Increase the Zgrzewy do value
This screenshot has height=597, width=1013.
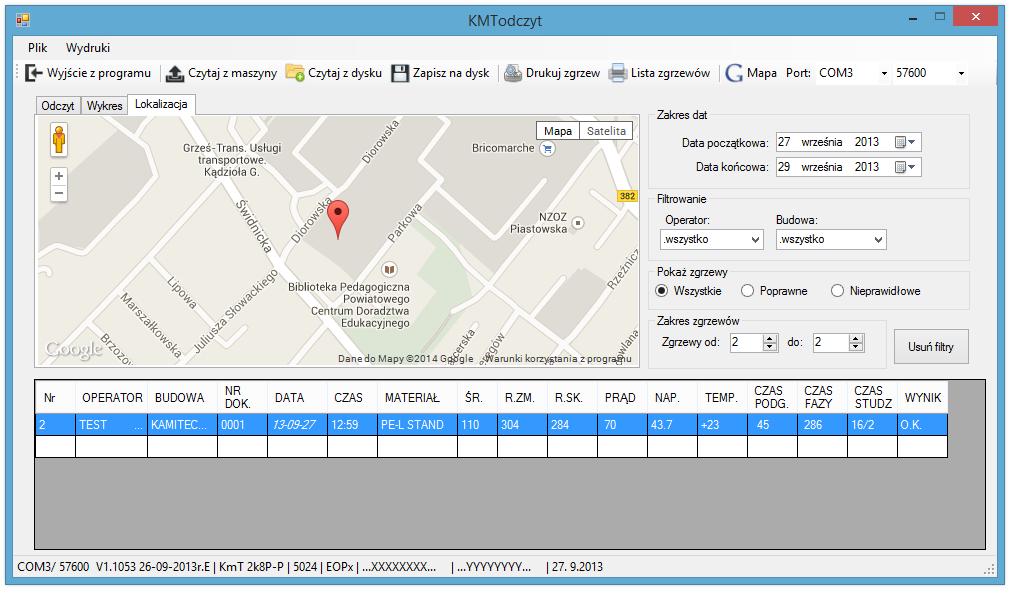coord(856,339)
